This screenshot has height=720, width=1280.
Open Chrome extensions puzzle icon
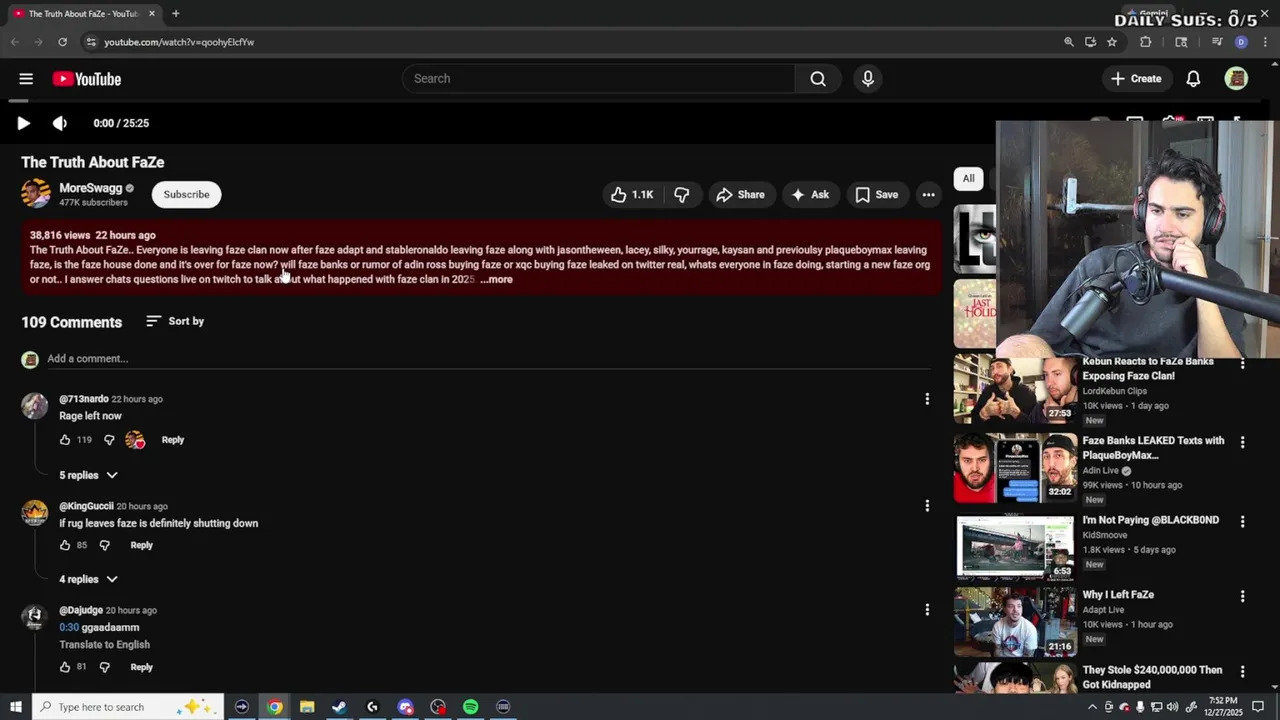tap(1146, 42)
